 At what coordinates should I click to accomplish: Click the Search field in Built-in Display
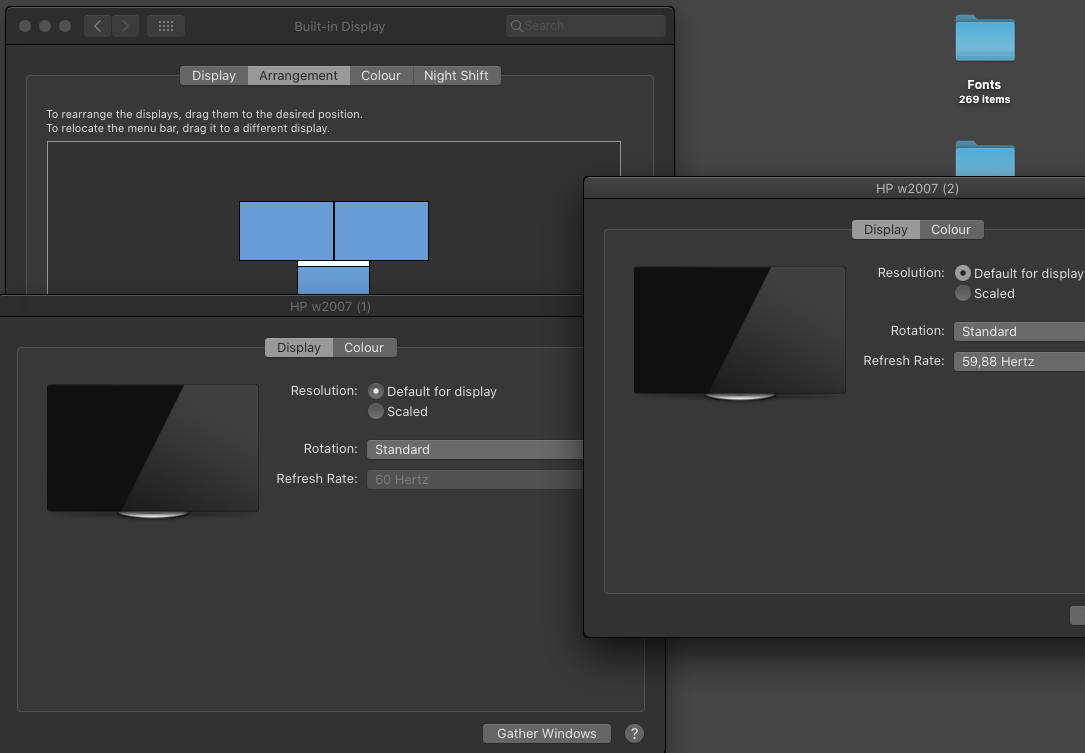(x=585, y=26)
